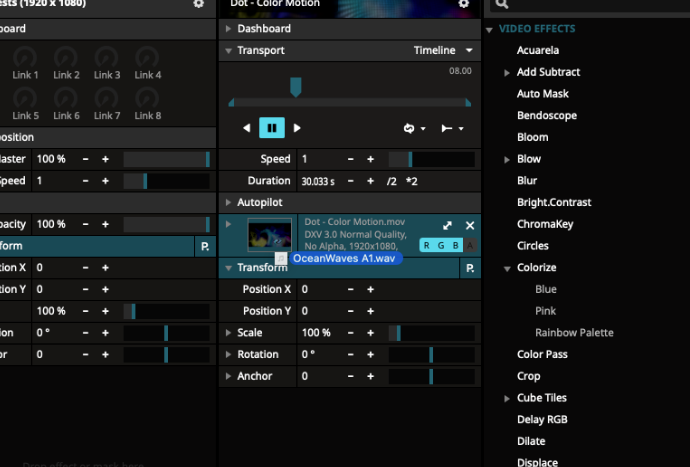Click the play backwards arrow
Image resolution: width=690 pixels, height=467 pixels.
[247, 128]
